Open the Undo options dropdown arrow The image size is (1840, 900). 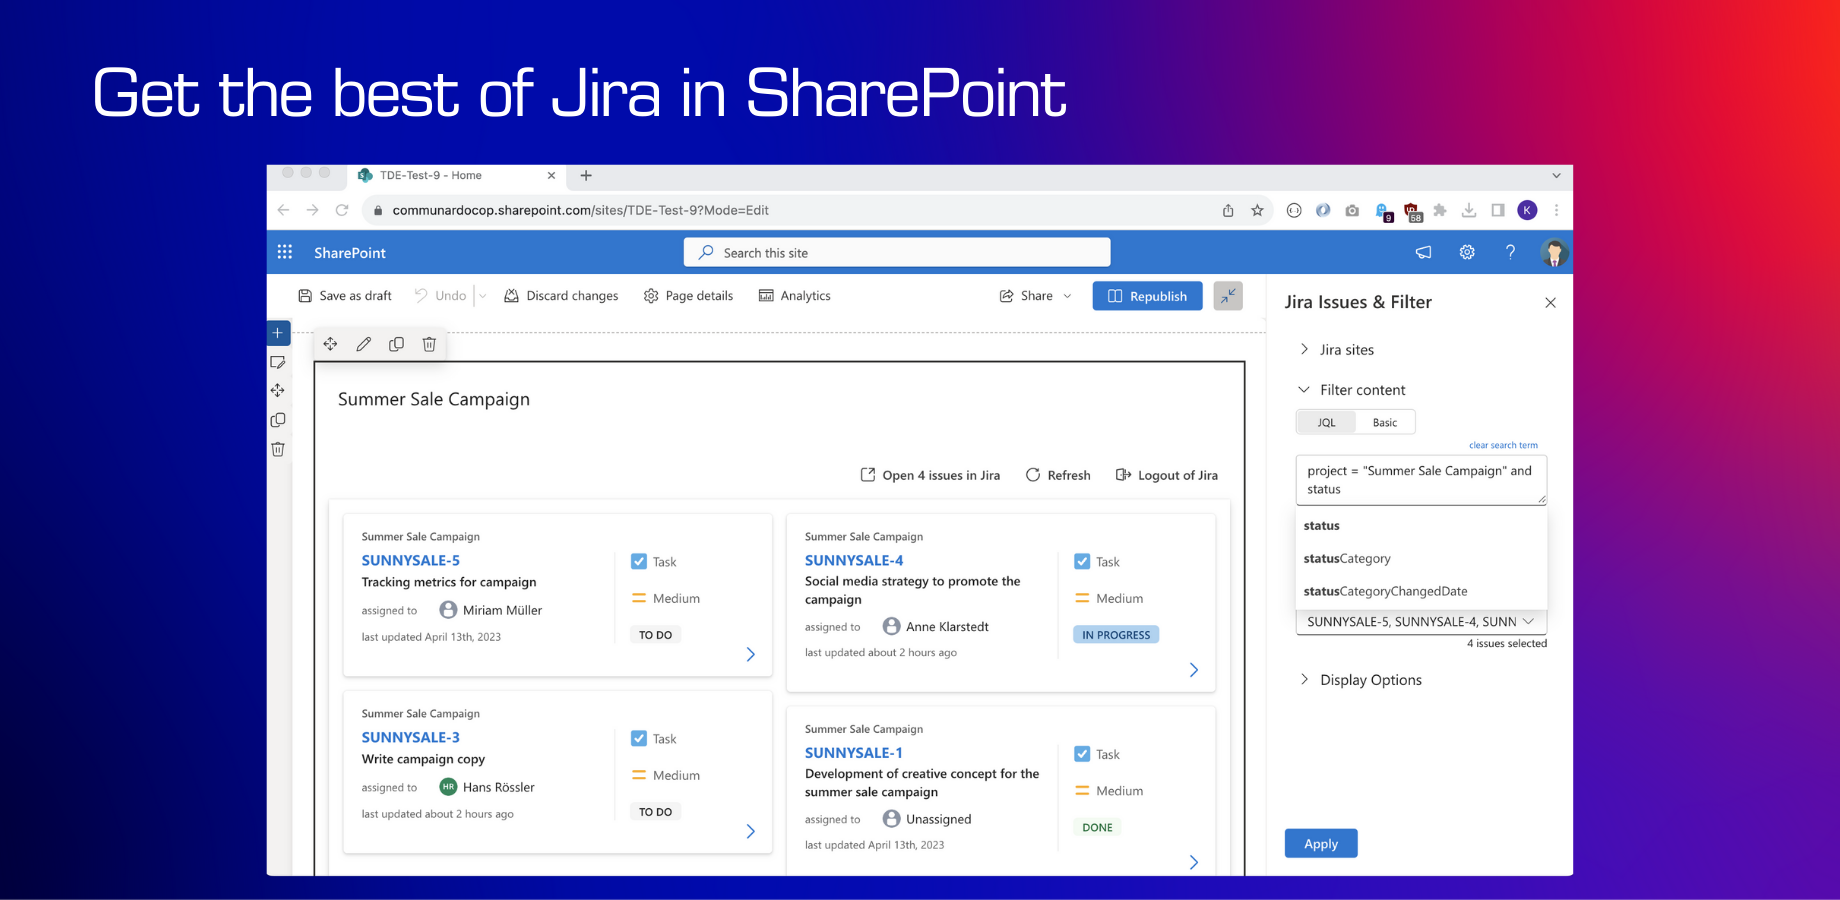point(483,296)
